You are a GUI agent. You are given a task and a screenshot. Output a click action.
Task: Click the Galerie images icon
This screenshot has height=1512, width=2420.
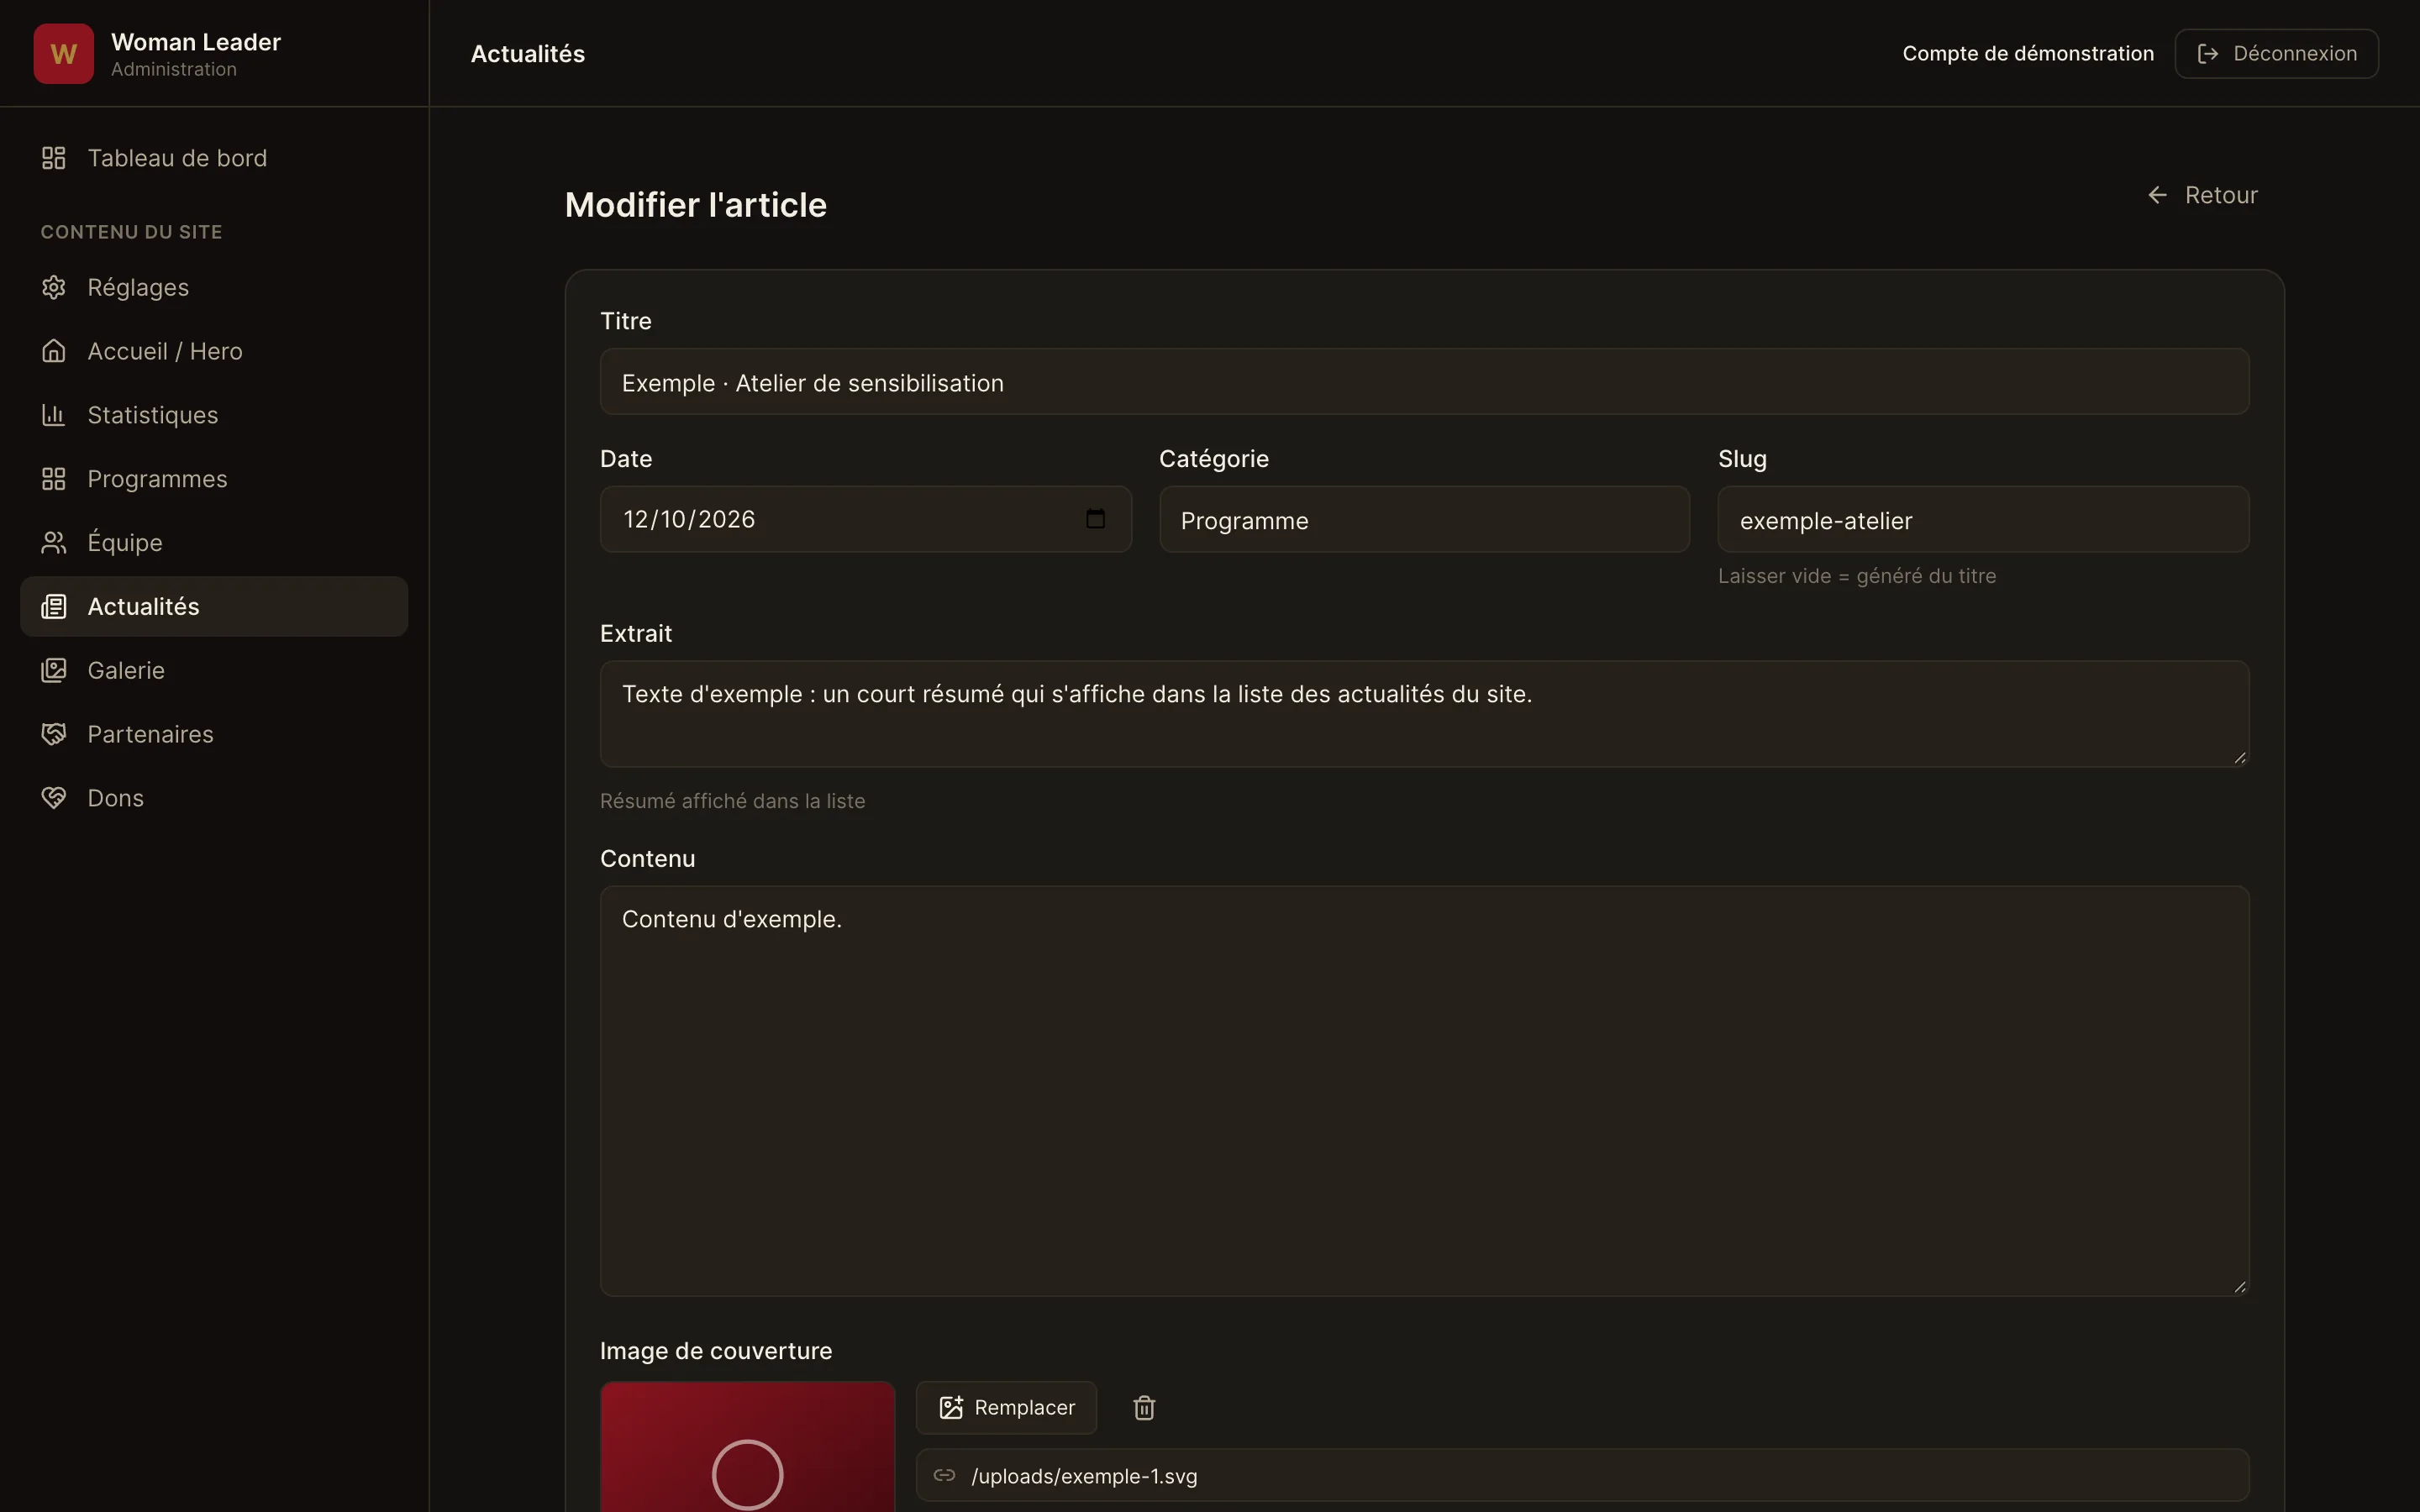coord(54,670)
